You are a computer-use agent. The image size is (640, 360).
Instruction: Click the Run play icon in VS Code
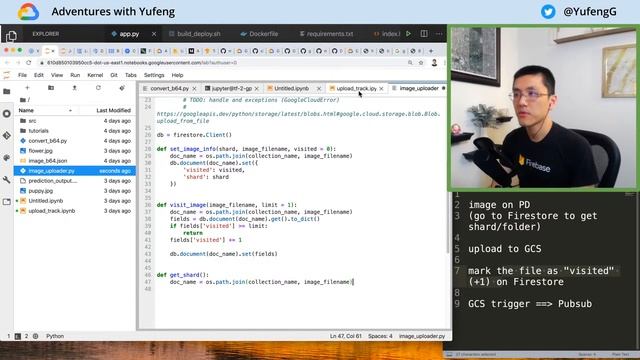click(408, 34)
